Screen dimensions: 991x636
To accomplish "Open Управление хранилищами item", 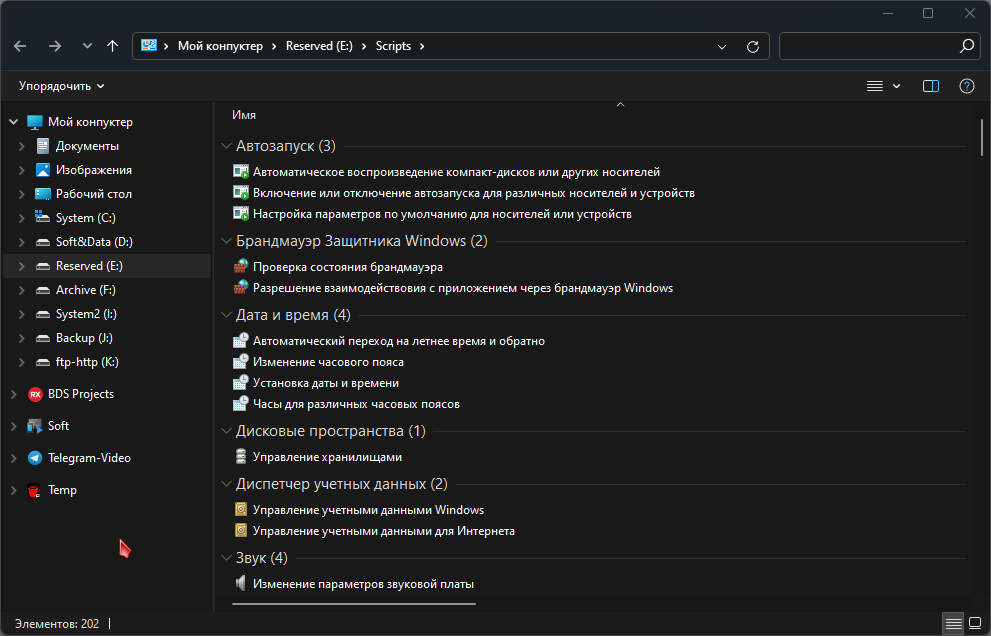I will [x=327, y=457].
